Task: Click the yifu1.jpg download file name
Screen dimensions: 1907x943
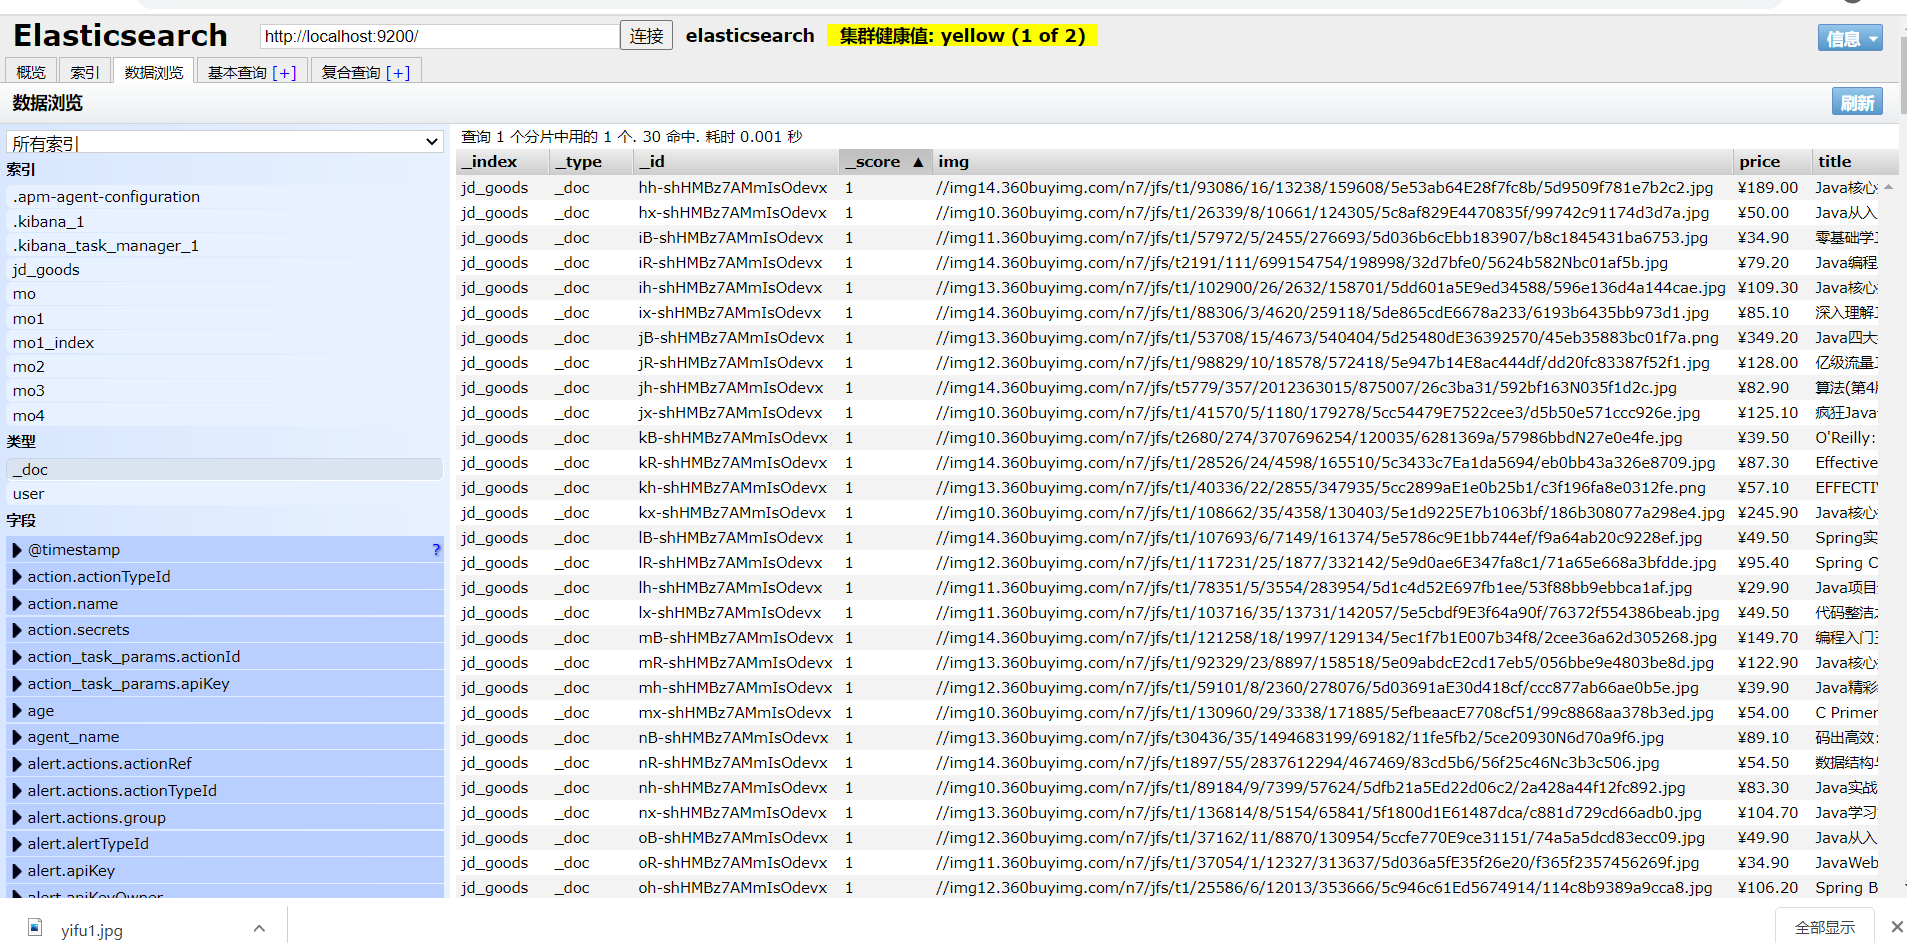Action: 92,930
